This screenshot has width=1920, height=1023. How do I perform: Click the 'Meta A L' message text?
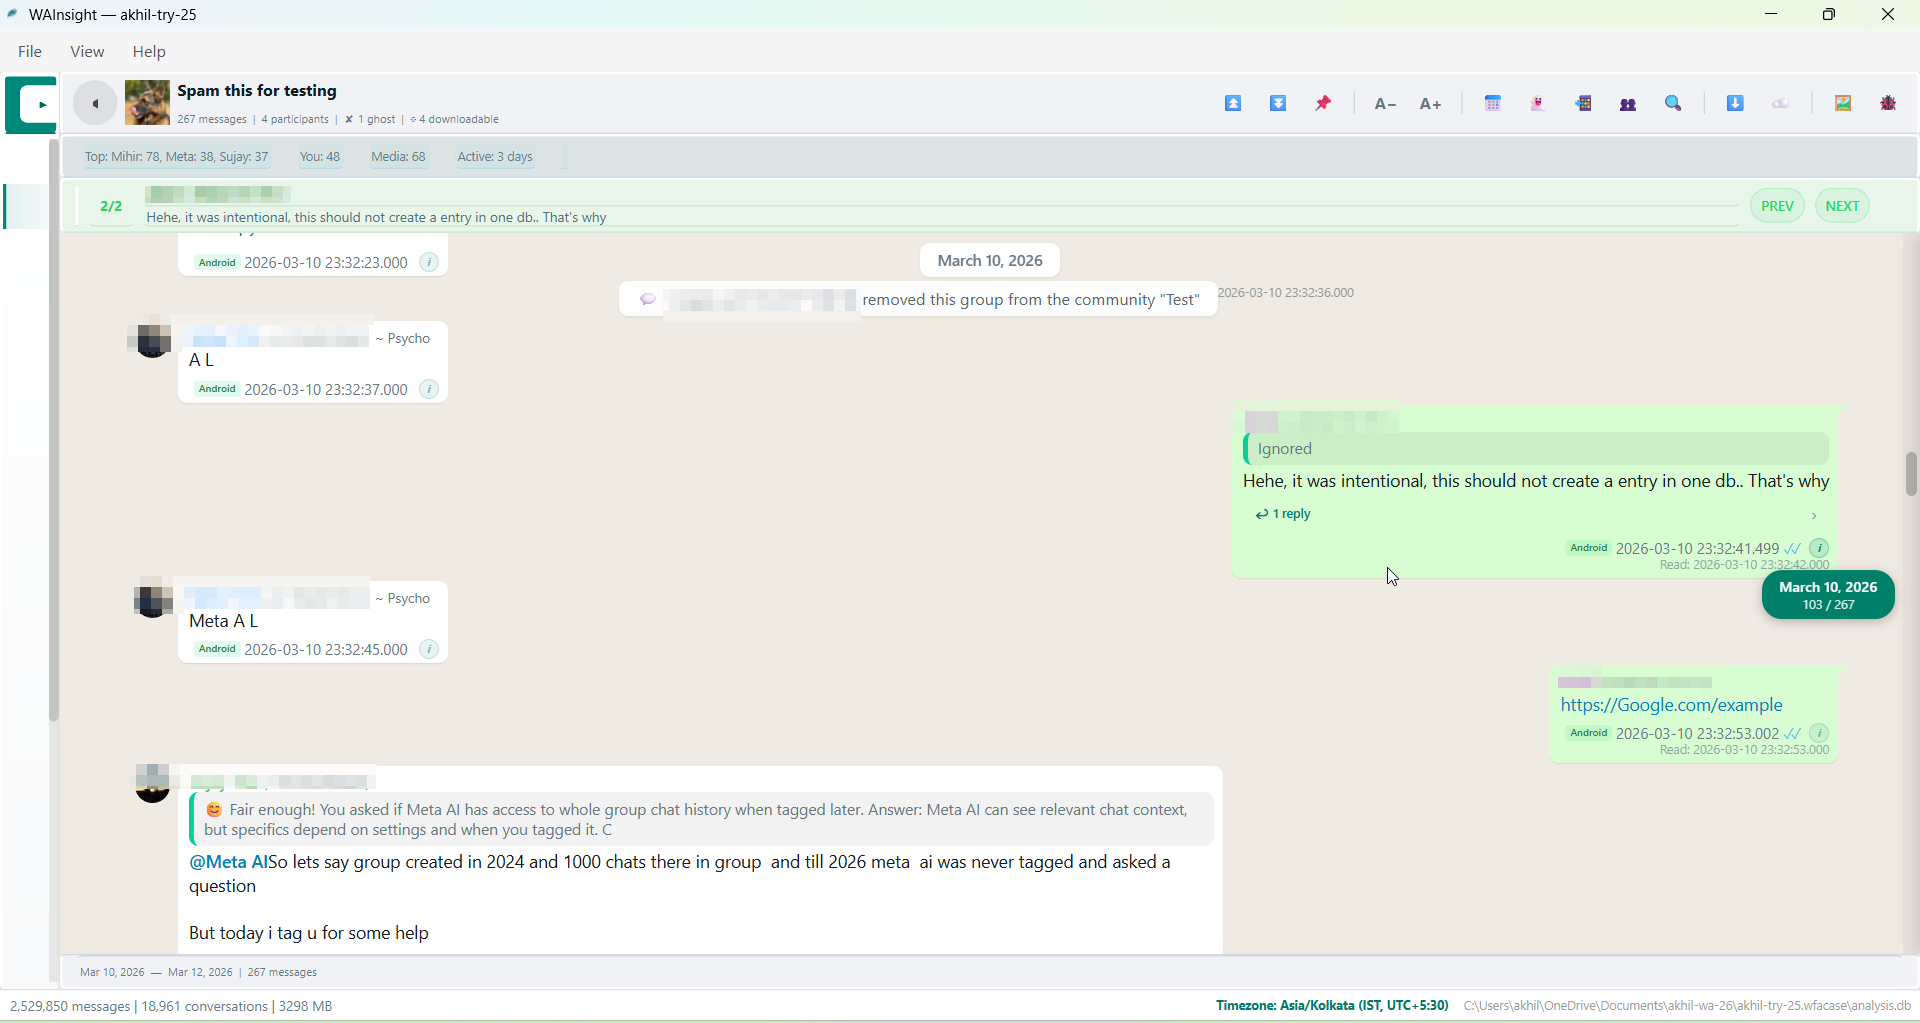[224, 621]
